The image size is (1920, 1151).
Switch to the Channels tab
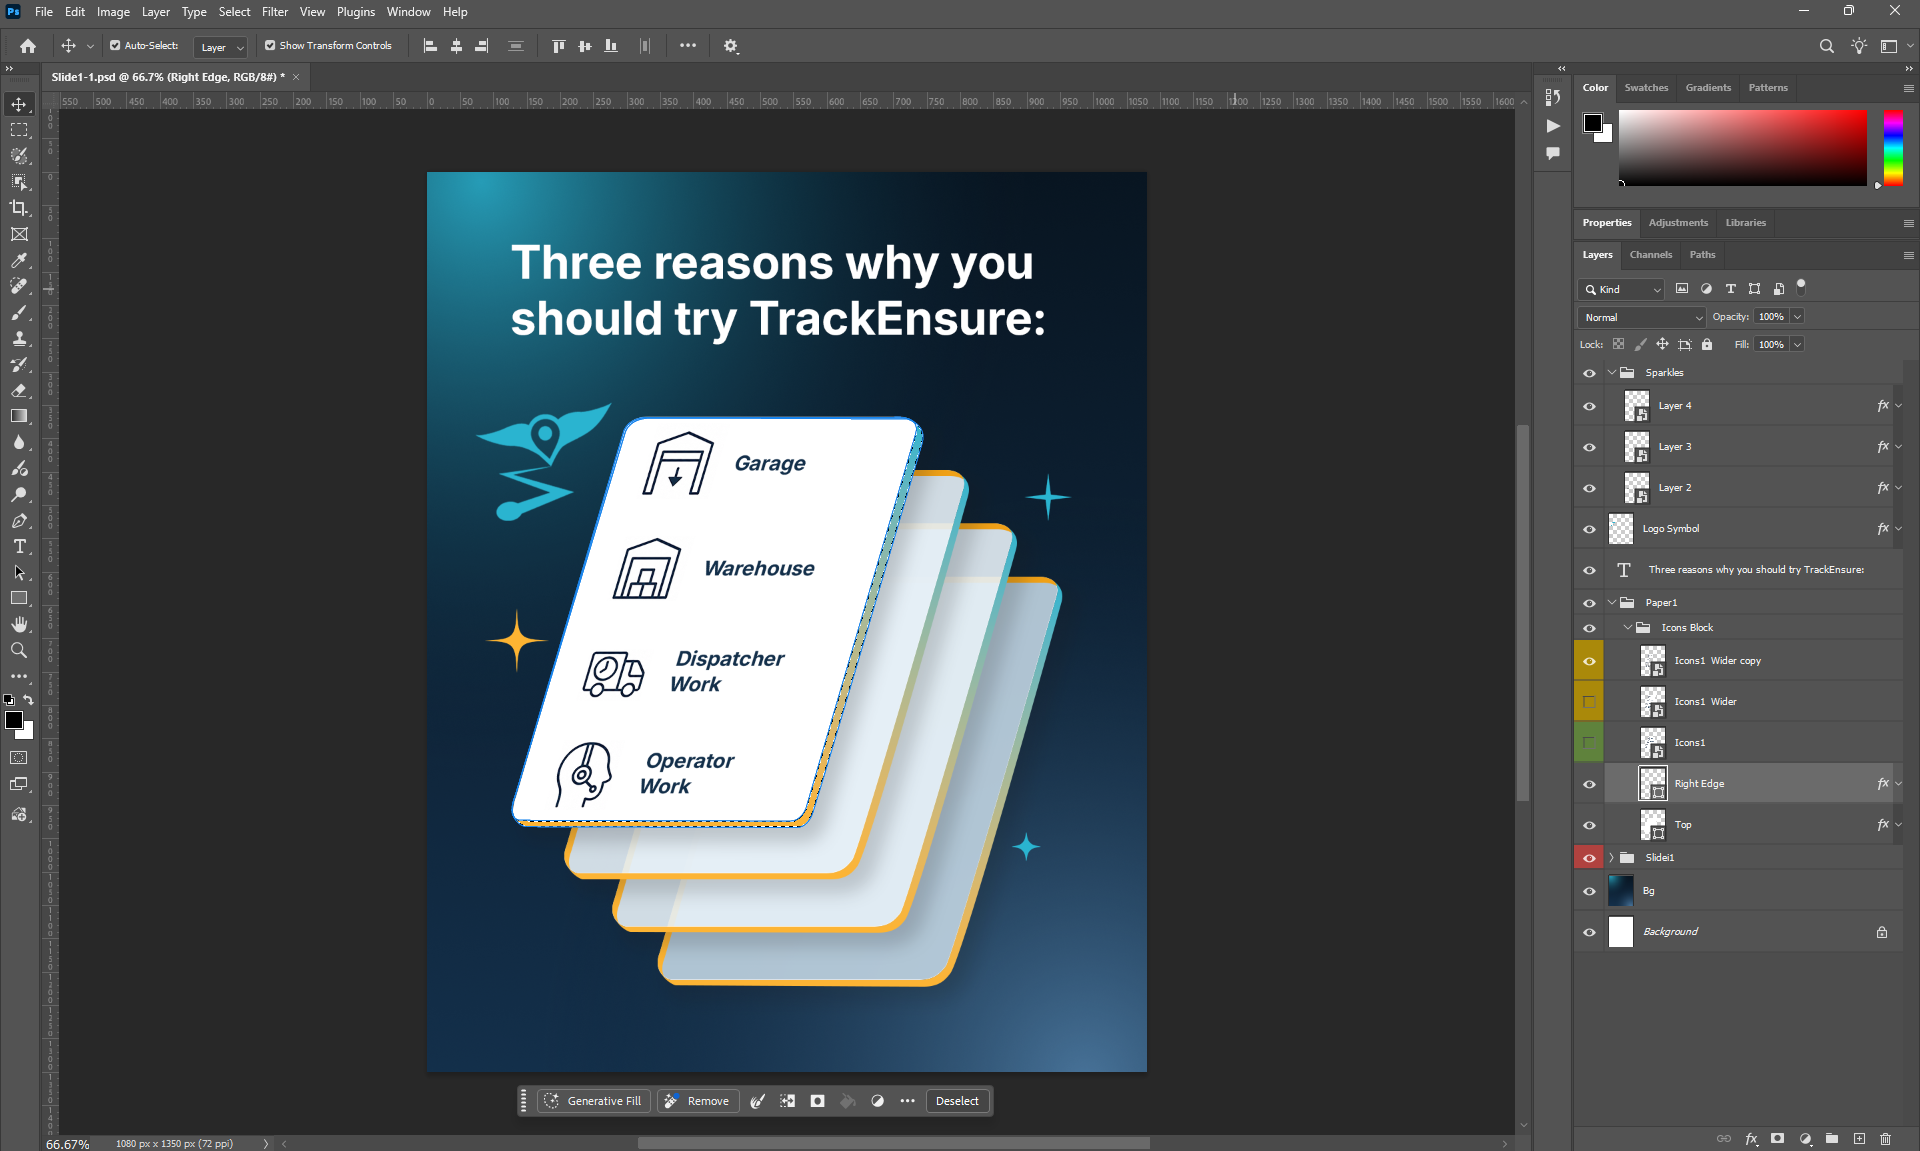pyautogui.click(x=1651, y=255)
